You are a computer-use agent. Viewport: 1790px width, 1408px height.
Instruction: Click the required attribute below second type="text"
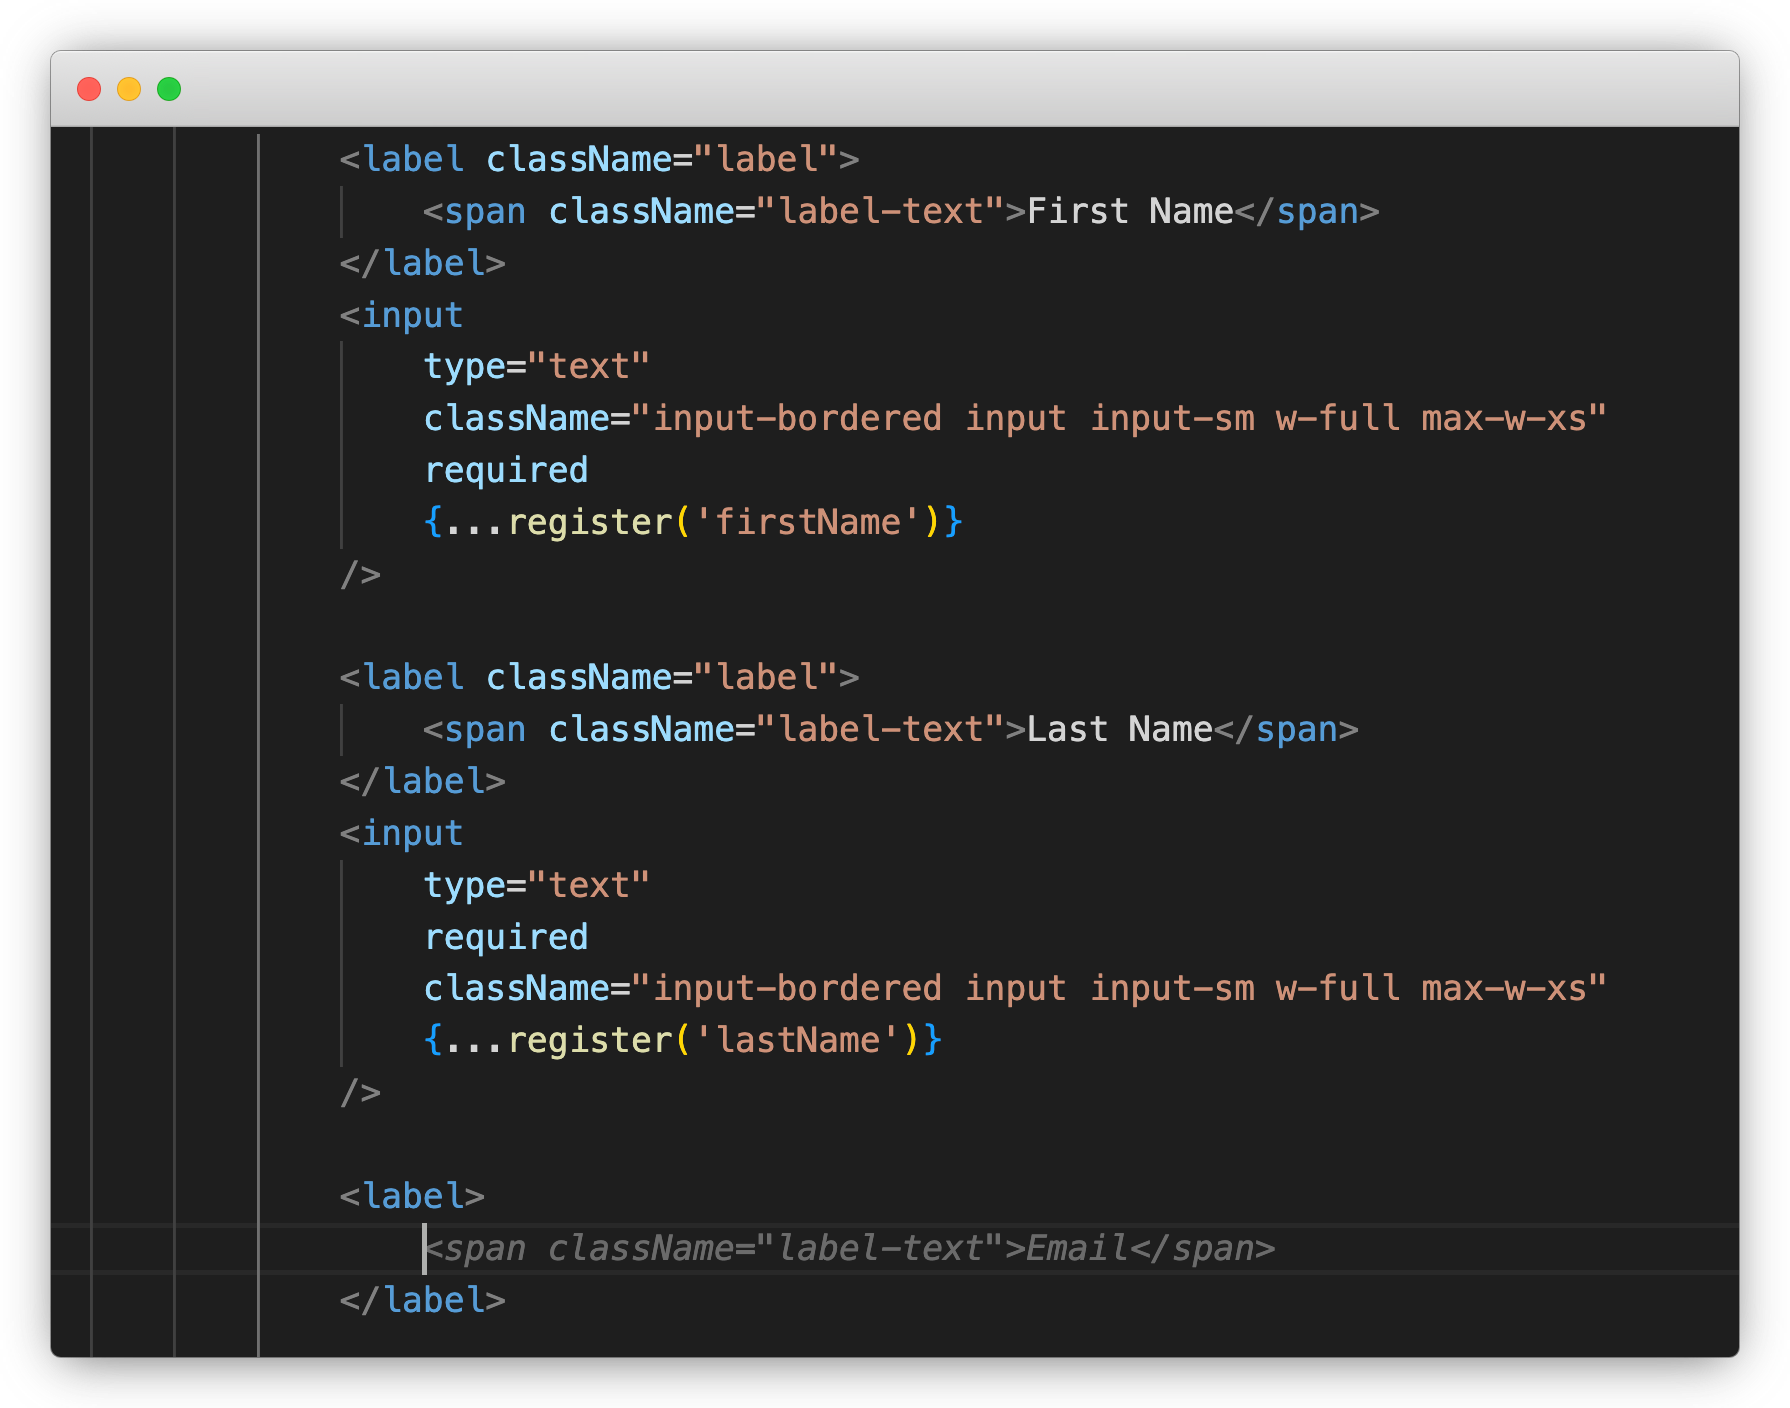click(x=506, y=938)
